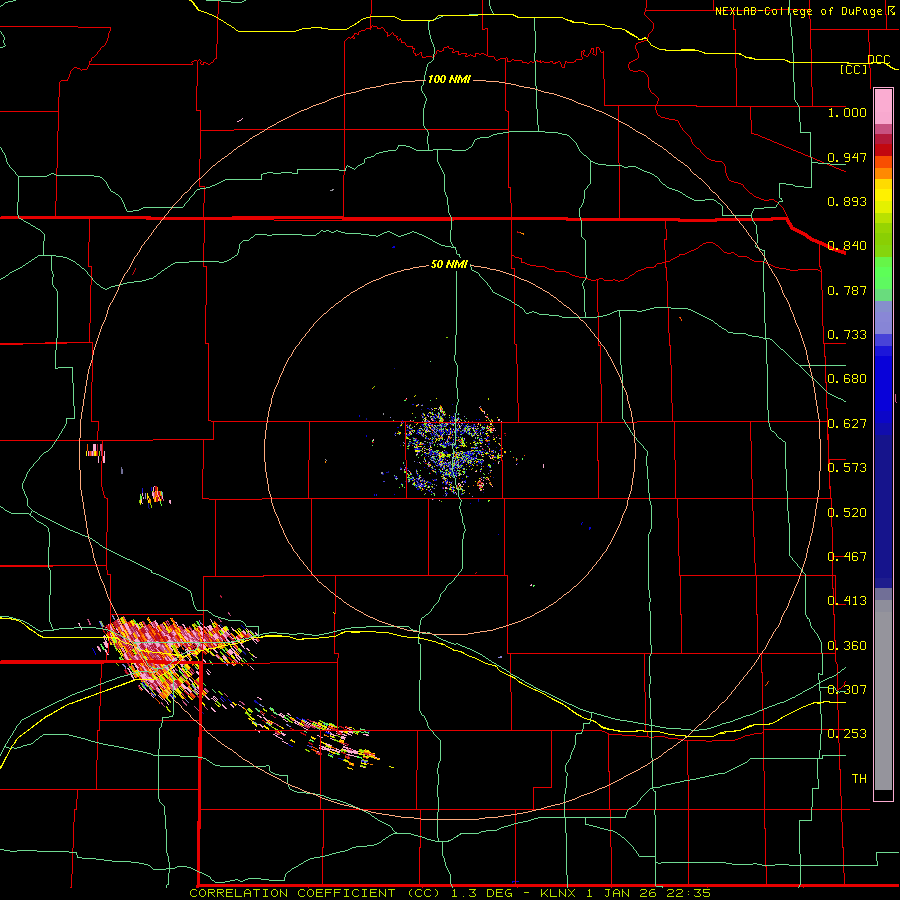This screenshot has height=900, width=900.
Task: Click the 100 NMI range ring label
Action: 449,79
